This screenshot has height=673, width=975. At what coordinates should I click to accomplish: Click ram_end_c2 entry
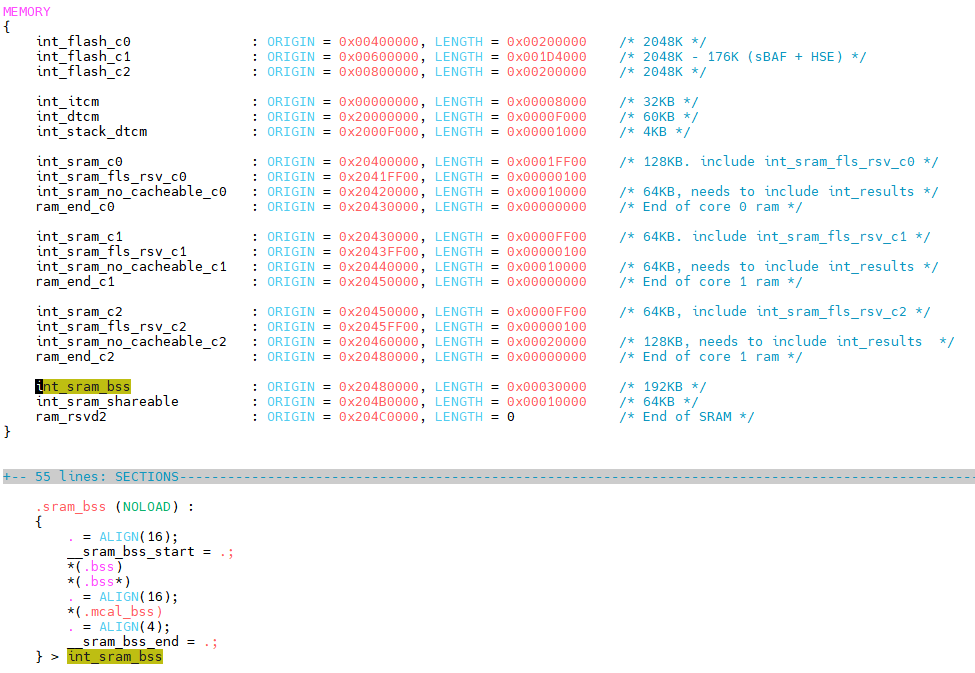point(75,356)
